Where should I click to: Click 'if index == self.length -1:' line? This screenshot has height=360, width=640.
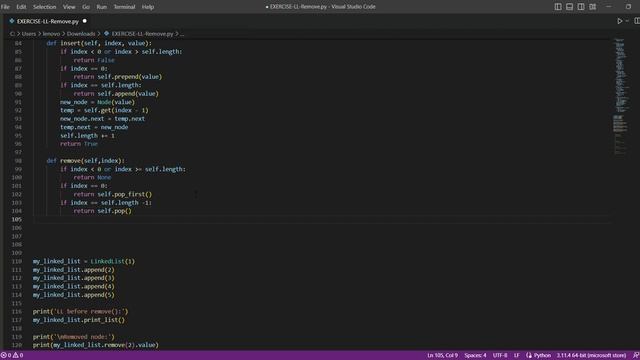coord(106,202)
